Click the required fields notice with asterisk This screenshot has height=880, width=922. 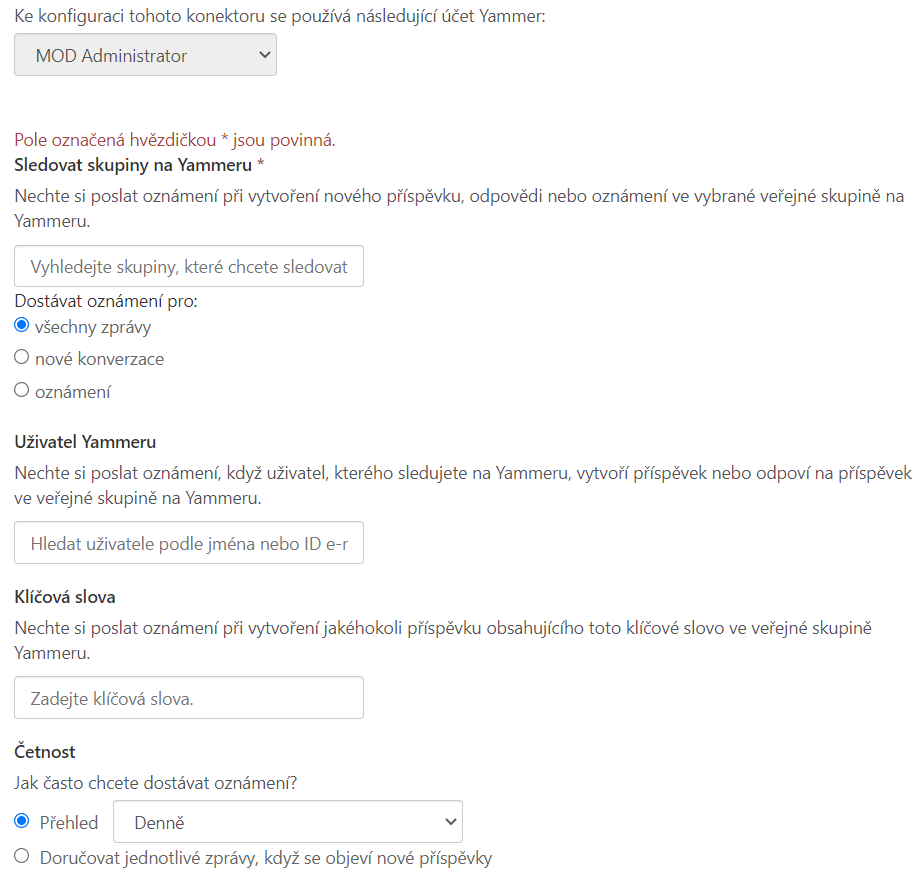(175, 140)
